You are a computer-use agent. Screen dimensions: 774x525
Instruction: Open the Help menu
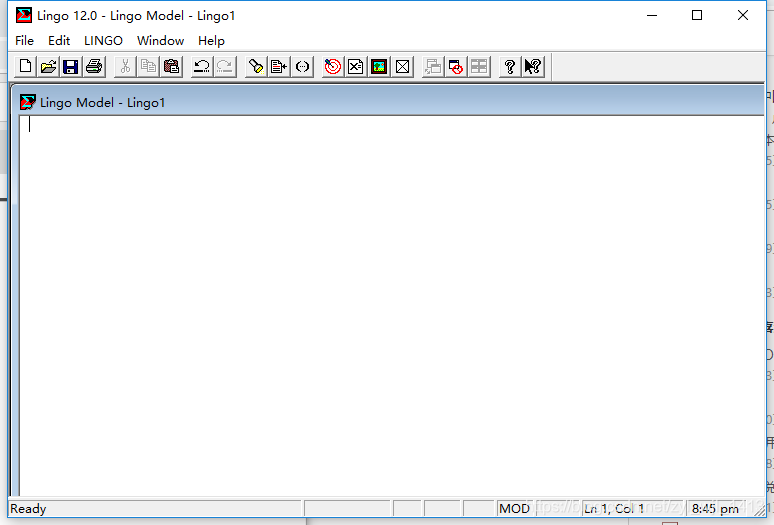pos(211,40)
